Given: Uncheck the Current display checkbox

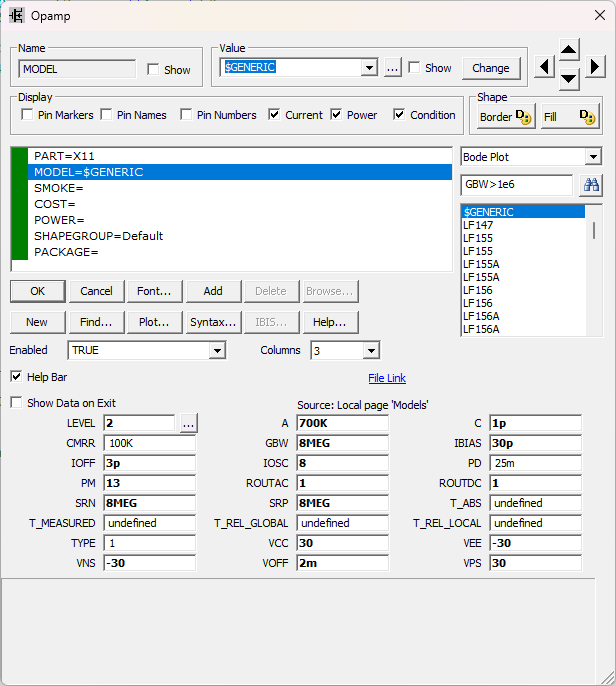Looking at the screenshot, I should point(274,115).
